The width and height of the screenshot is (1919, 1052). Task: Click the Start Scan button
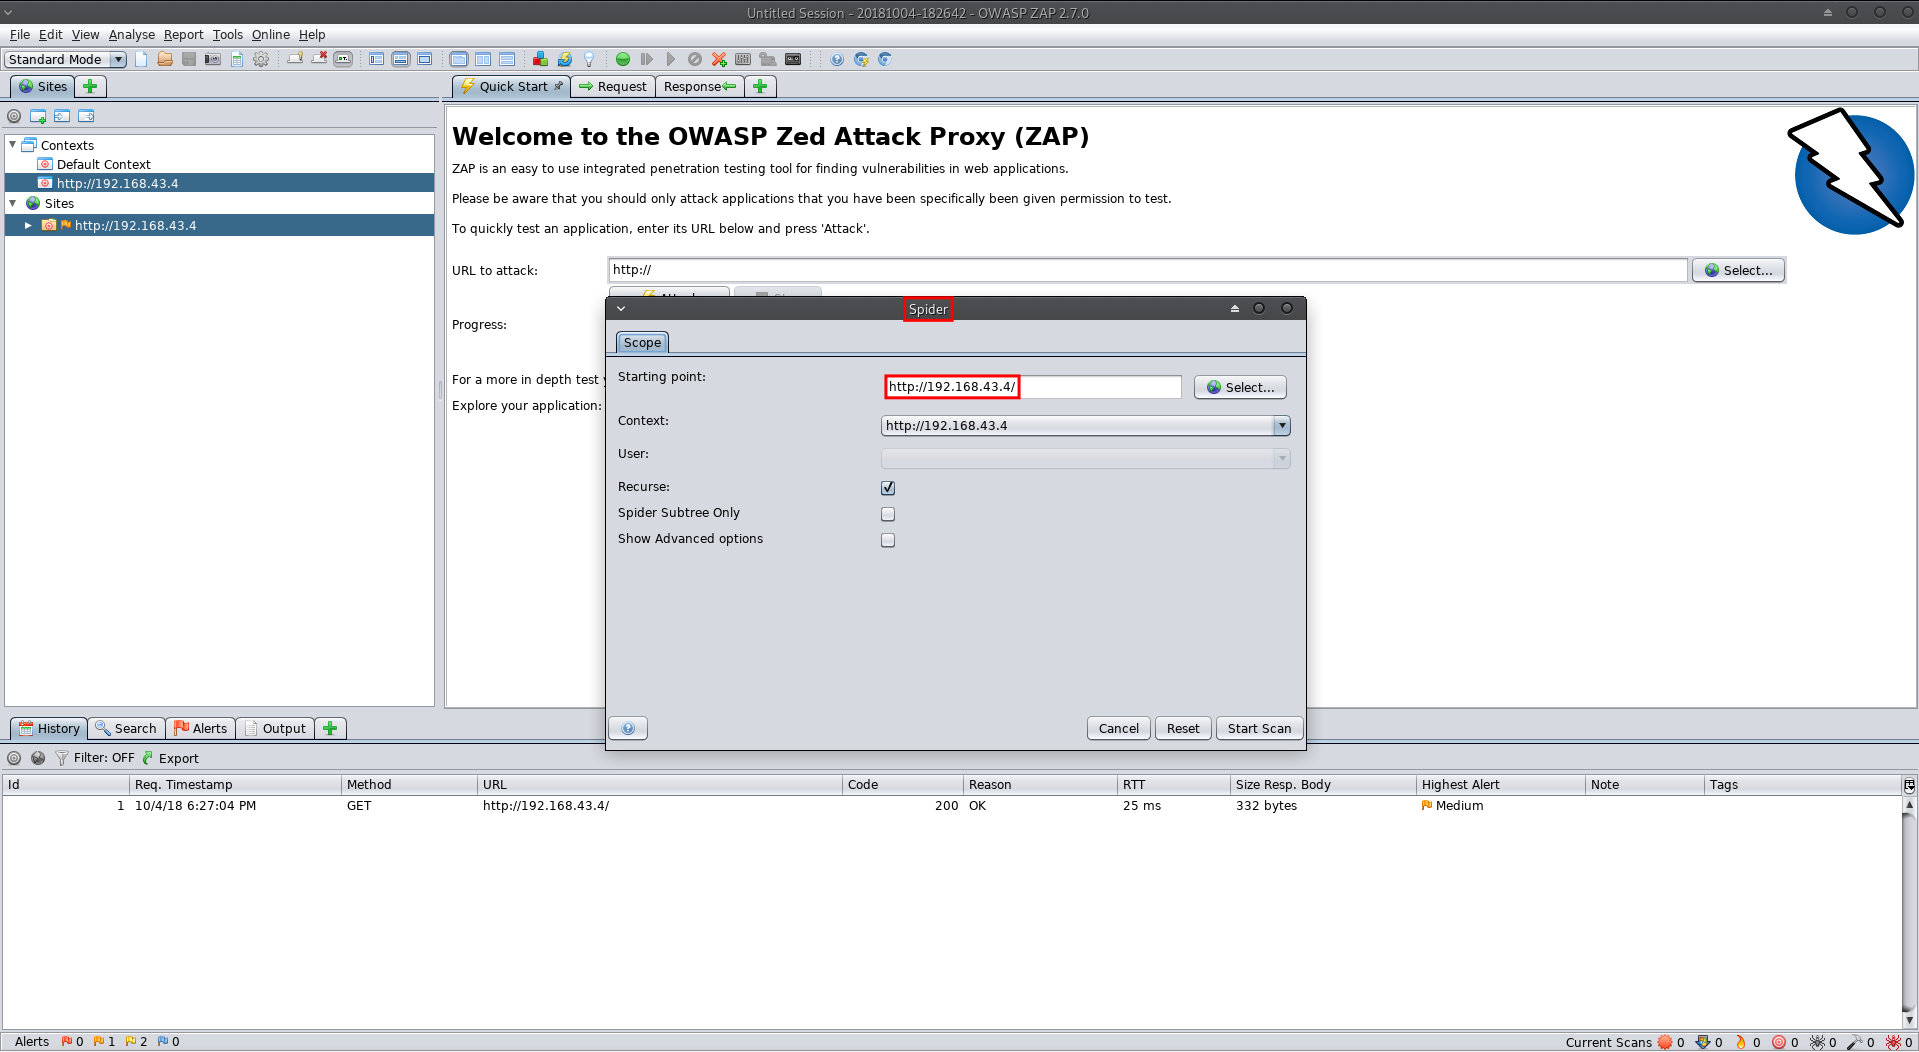coord(1259,728)
